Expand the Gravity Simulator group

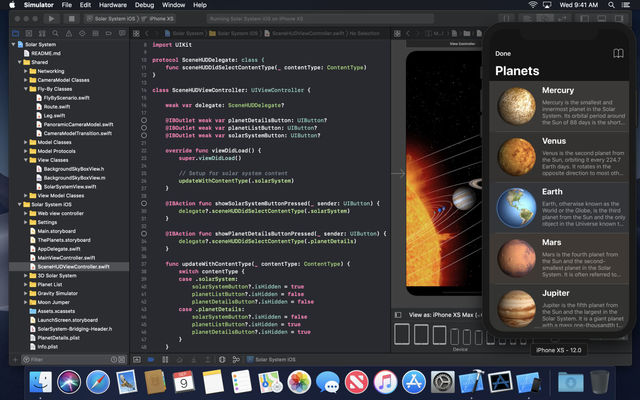(x=26, y=293)
